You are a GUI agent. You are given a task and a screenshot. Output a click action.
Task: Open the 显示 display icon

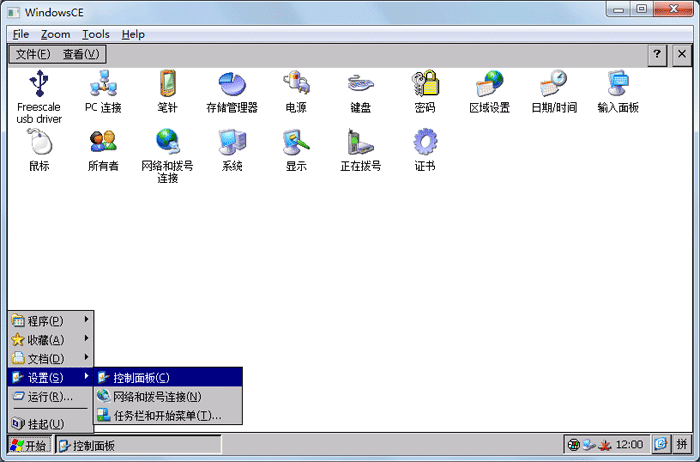[296, 150]
